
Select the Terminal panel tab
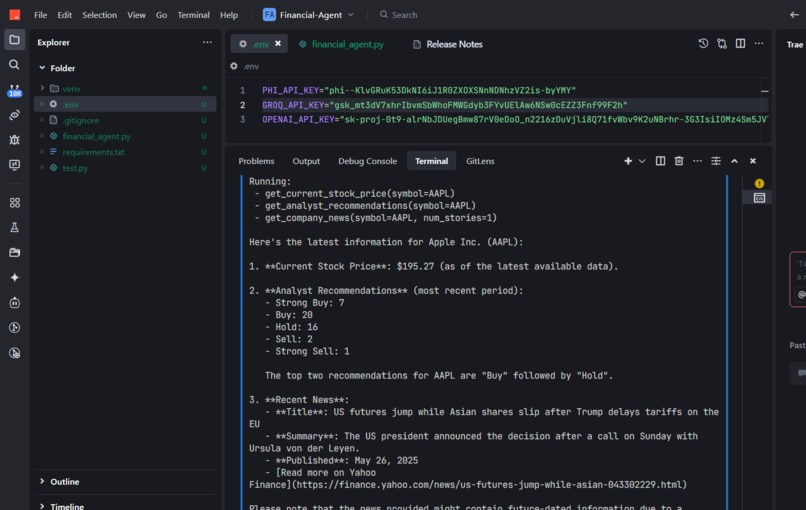click(x=431, y=161)
